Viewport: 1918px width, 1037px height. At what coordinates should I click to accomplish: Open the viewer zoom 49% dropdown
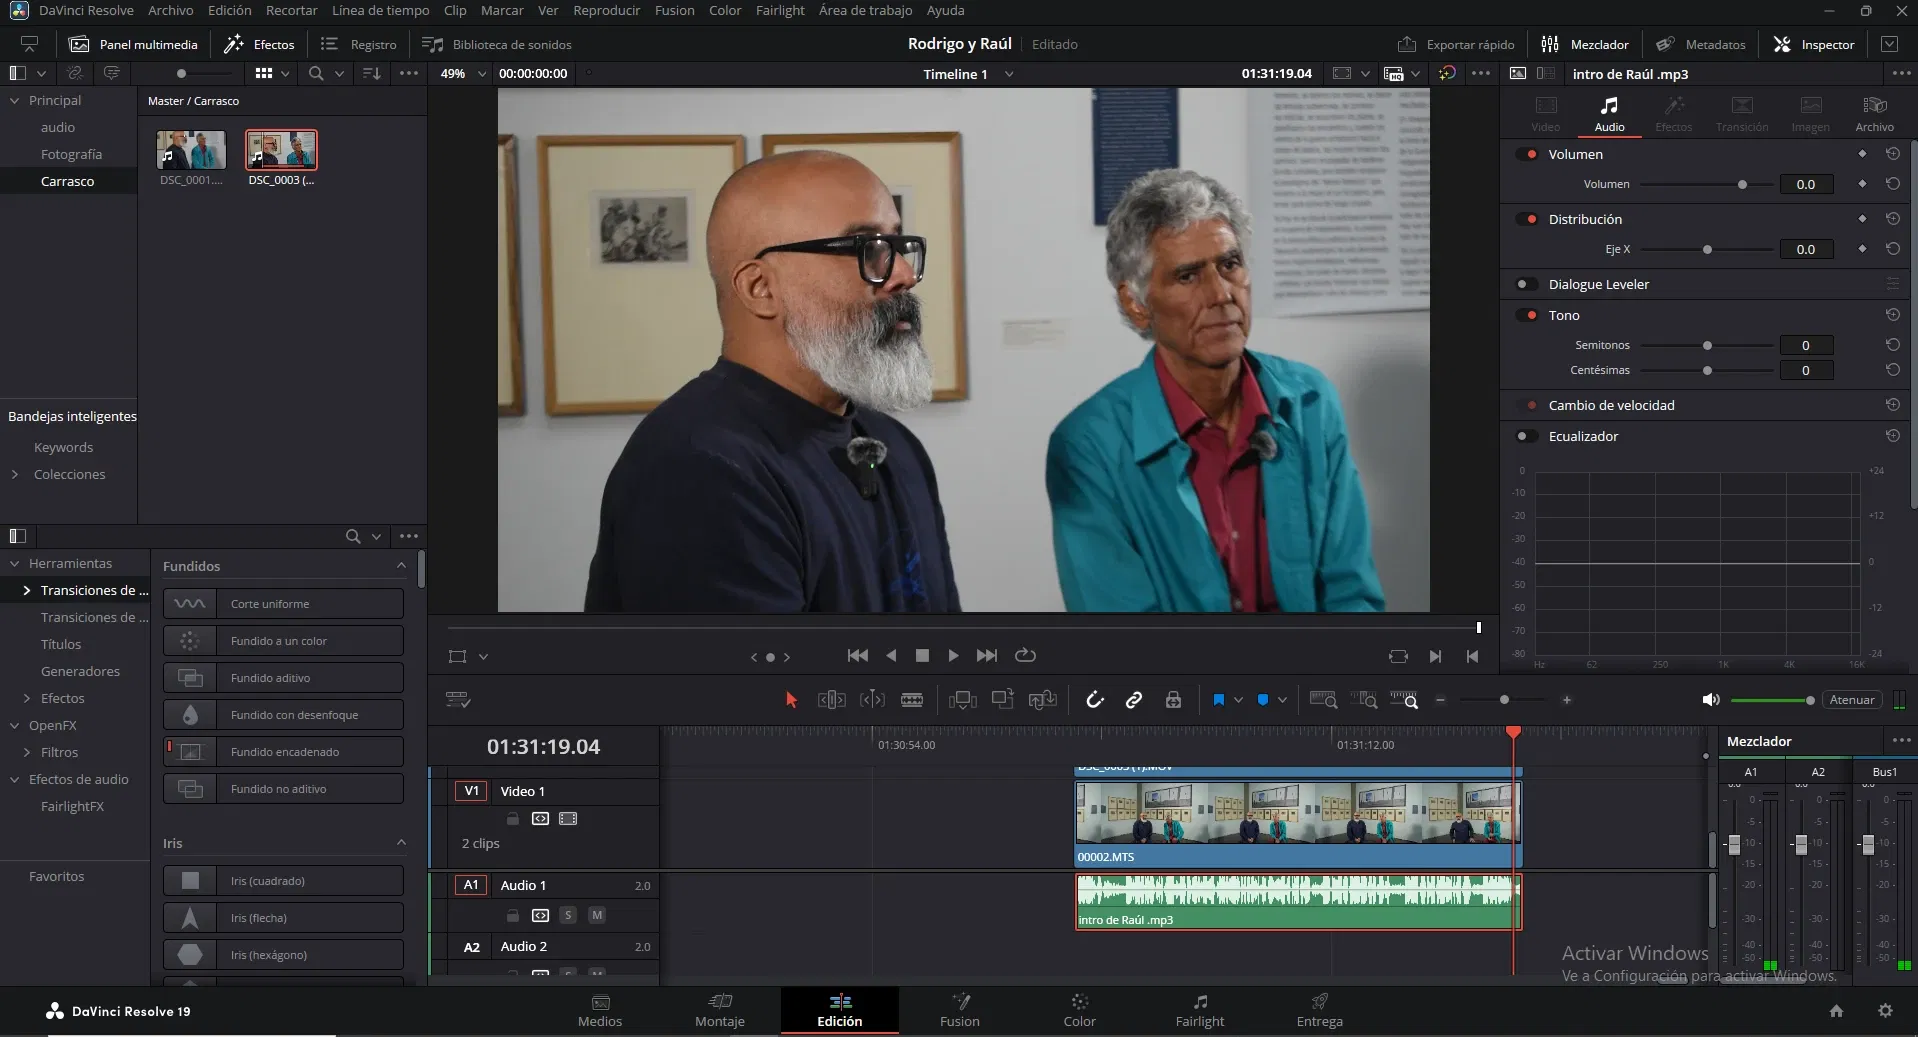point(481,74)
